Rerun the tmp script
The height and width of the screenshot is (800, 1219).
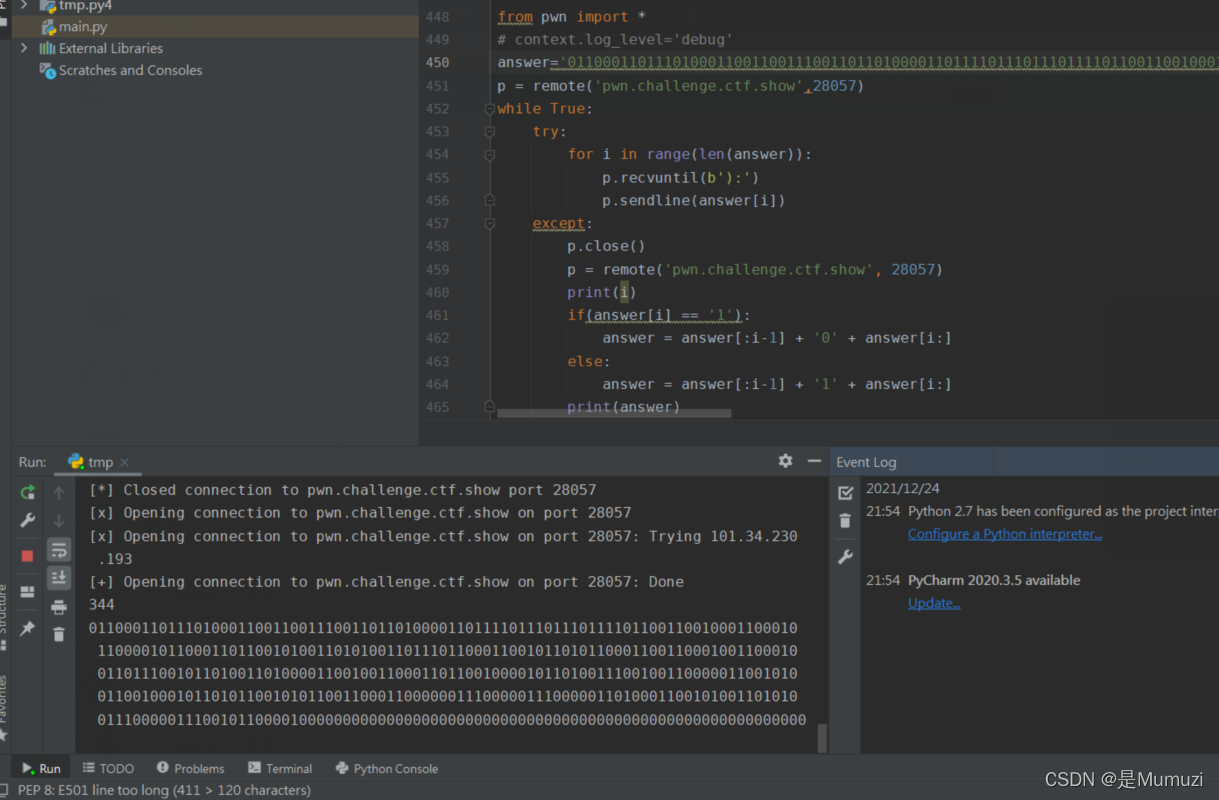(x=27, y=492)
